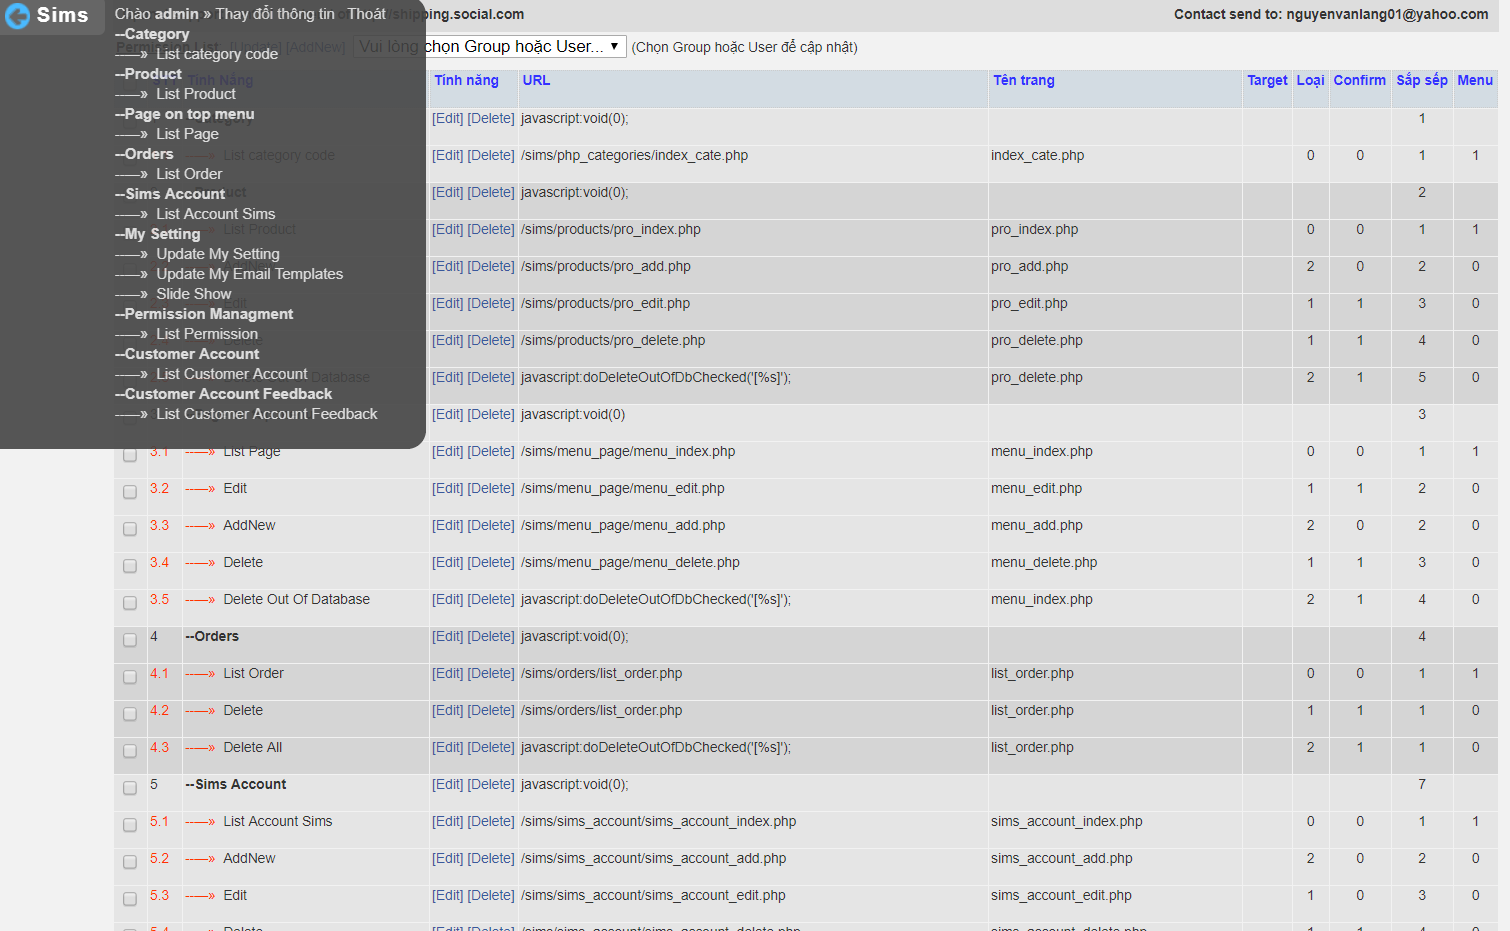
Task: Click the Loại column header
Action: pos(1310,80)
